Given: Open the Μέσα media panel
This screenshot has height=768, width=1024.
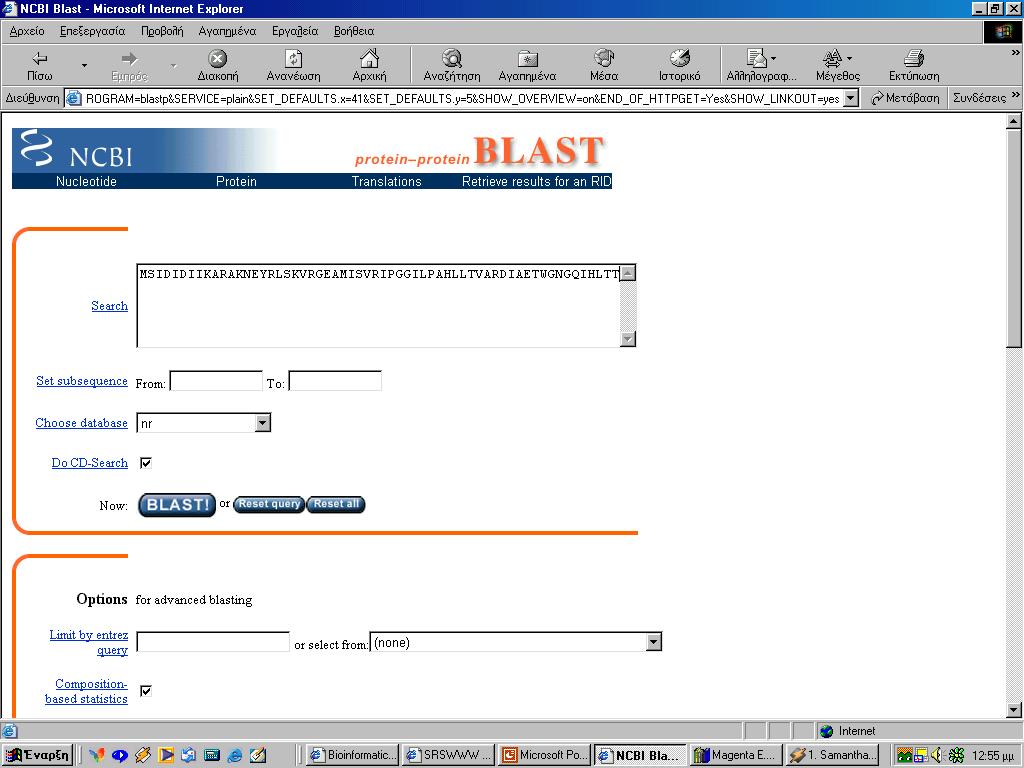Looking at the screenshot, I should pos(604,65).
